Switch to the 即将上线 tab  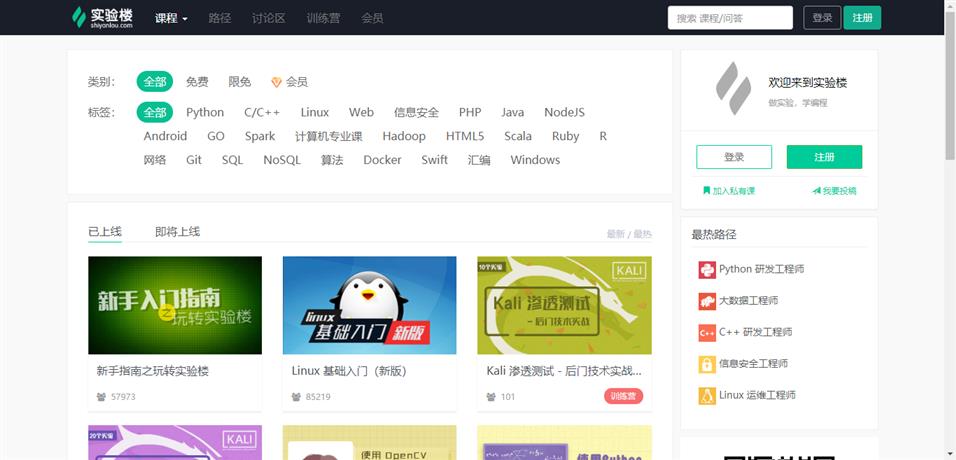point(177,232)
